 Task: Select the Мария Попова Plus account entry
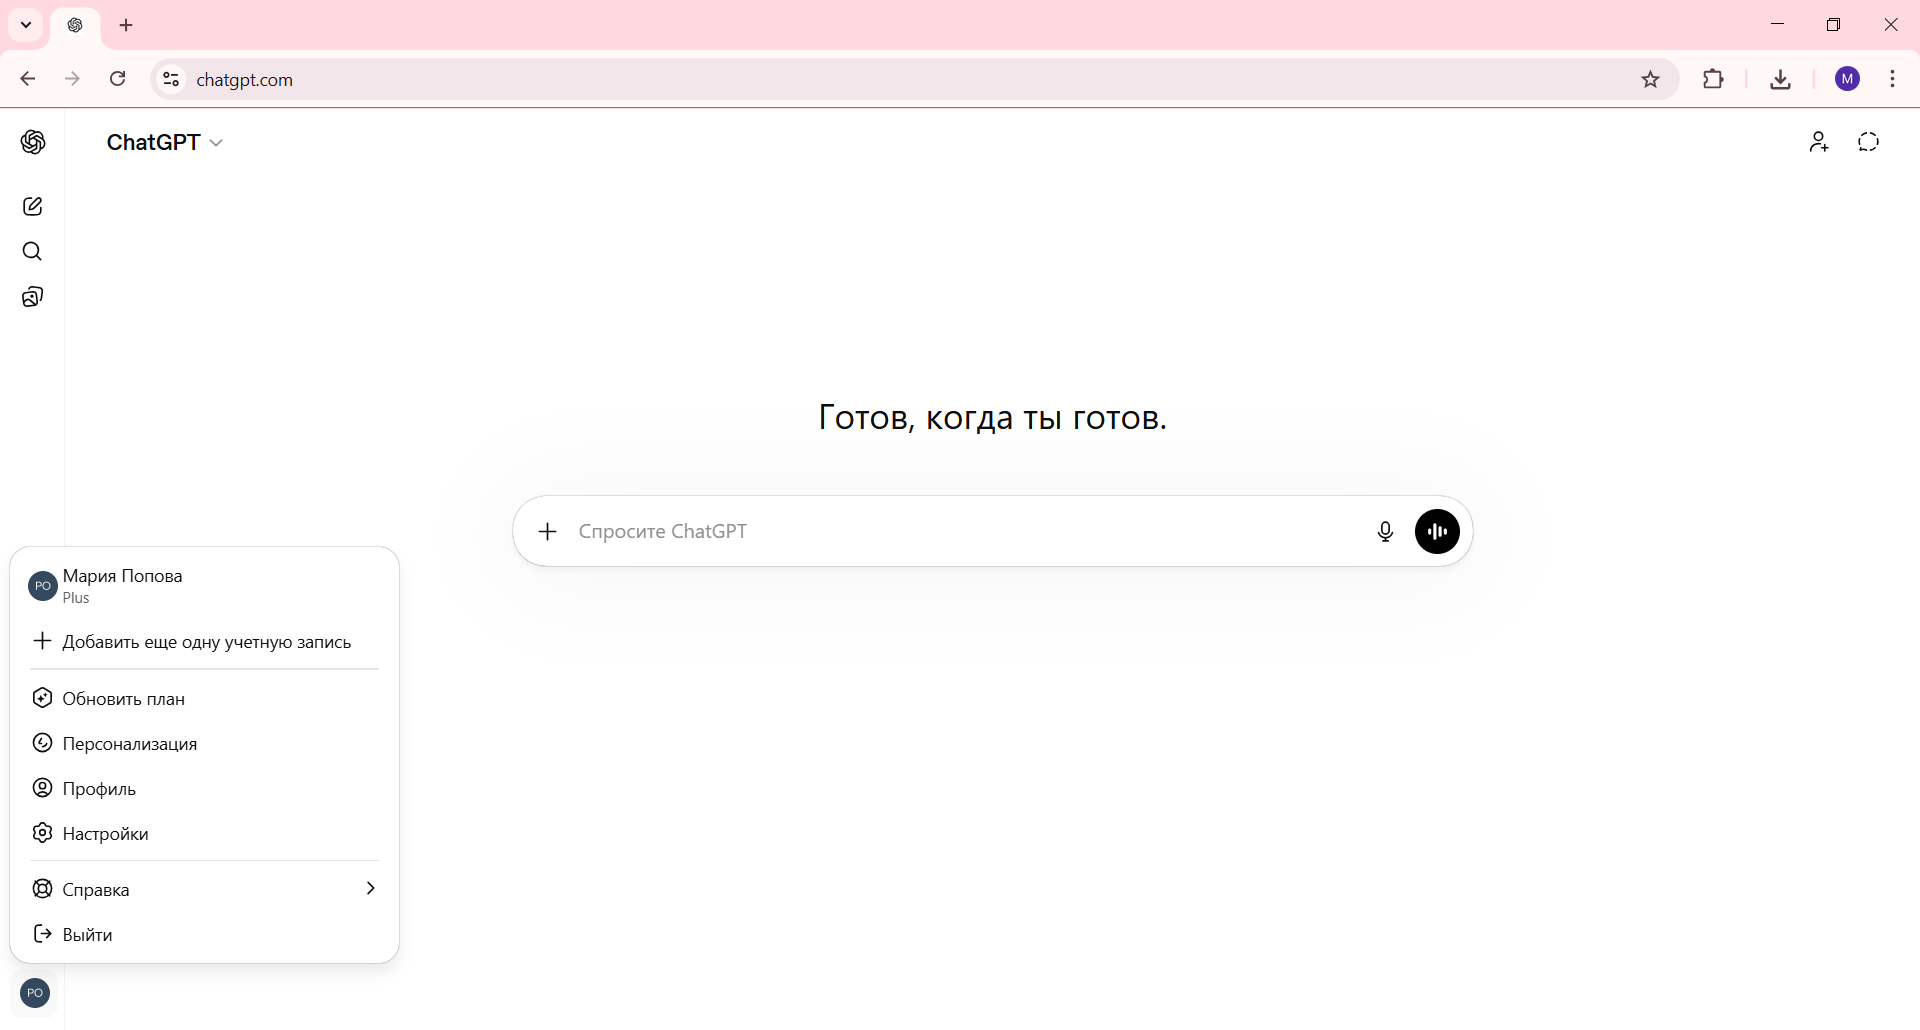click(204, 586)
